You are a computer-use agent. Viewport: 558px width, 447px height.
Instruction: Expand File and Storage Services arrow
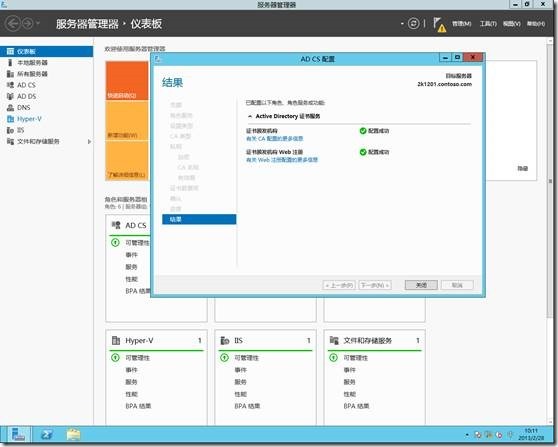coord(89,142)
